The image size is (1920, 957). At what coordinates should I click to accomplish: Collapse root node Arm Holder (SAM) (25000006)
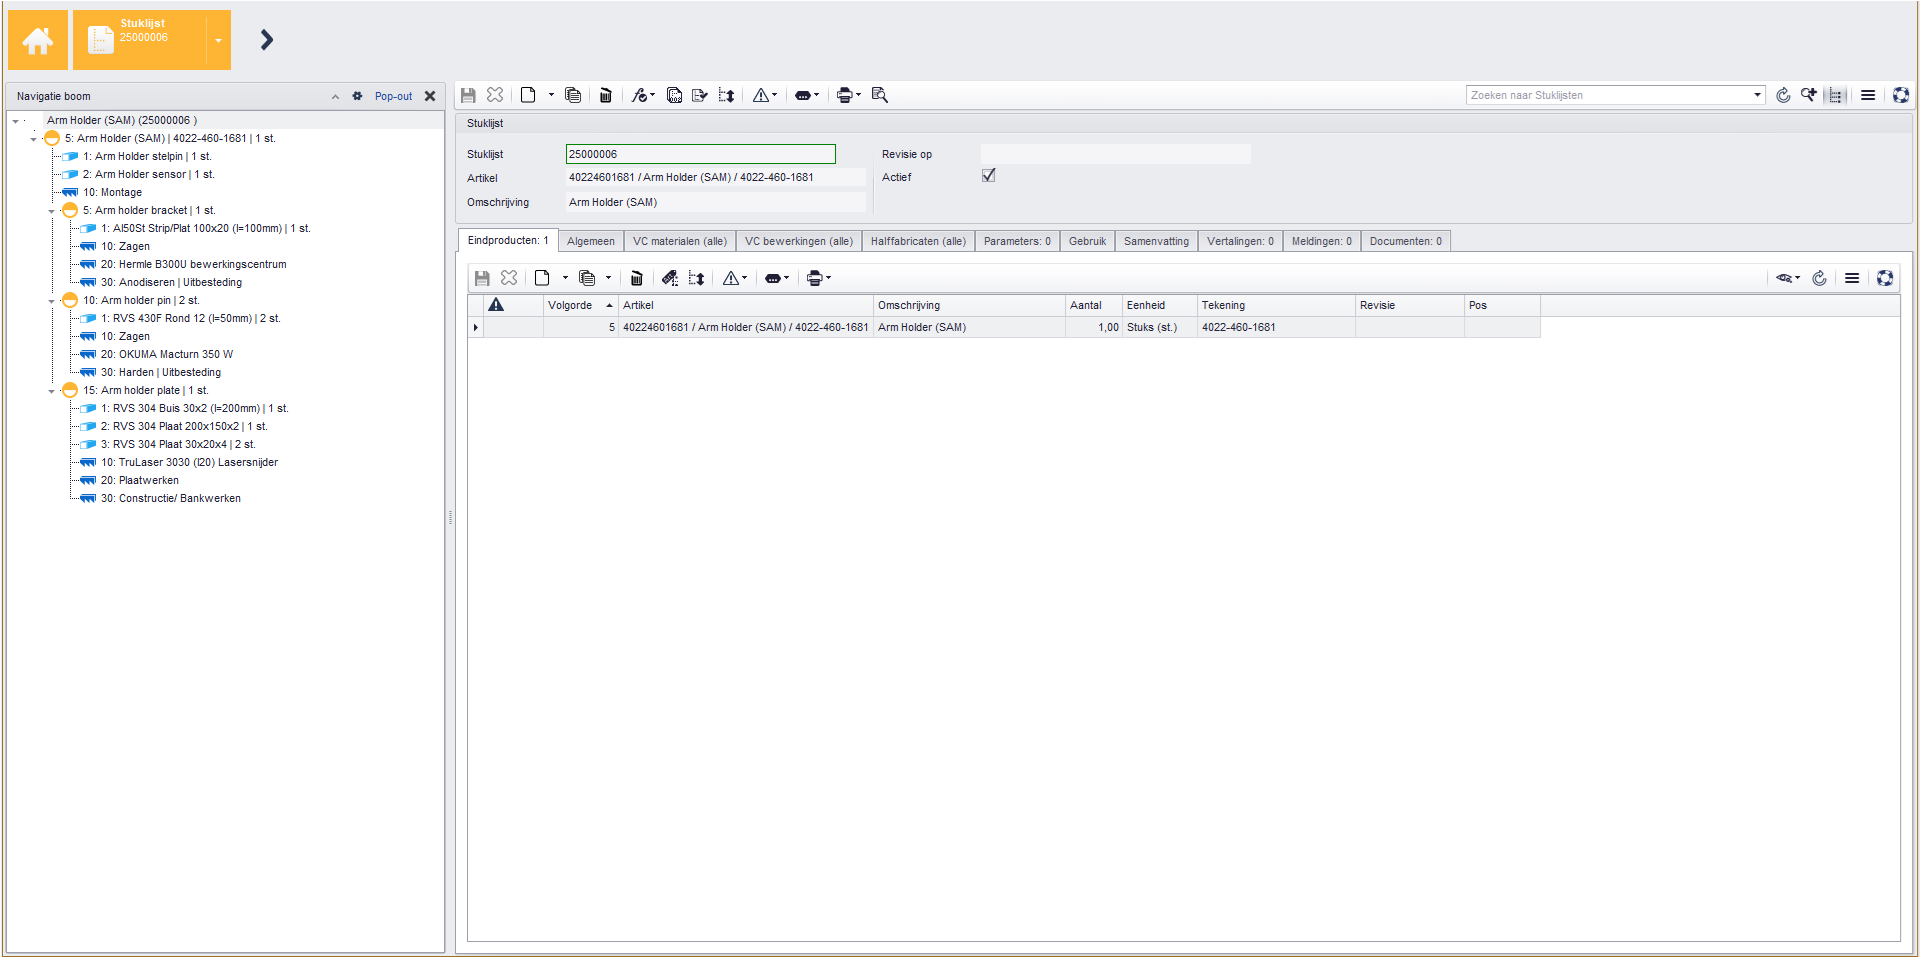click(x=16, y=121)
